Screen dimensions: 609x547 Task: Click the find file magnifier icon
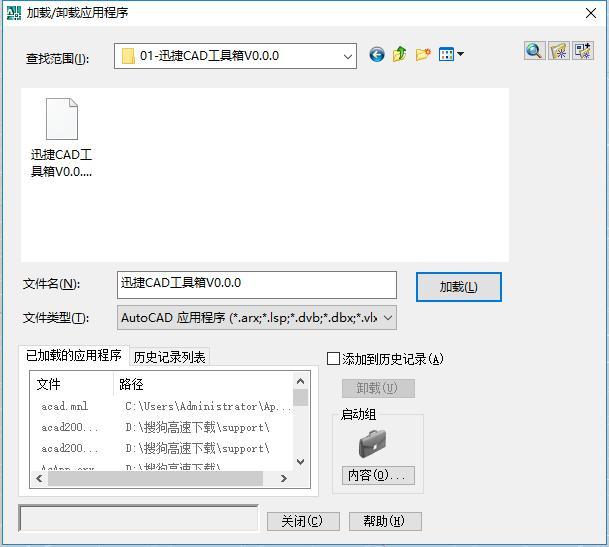[x=534, y=51]
